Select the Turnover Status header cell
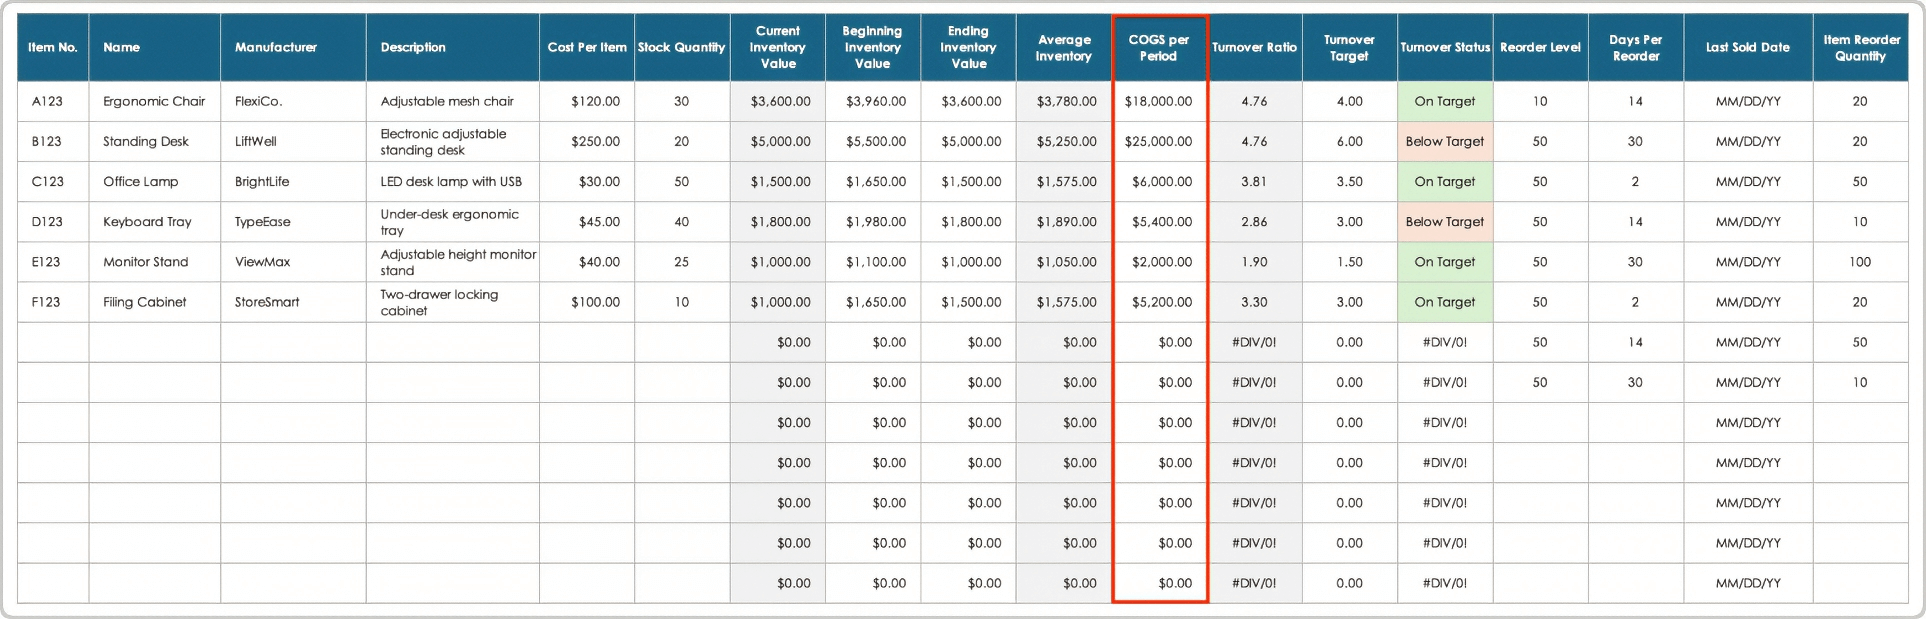 pyautogui.click(x=1444, y=48)
